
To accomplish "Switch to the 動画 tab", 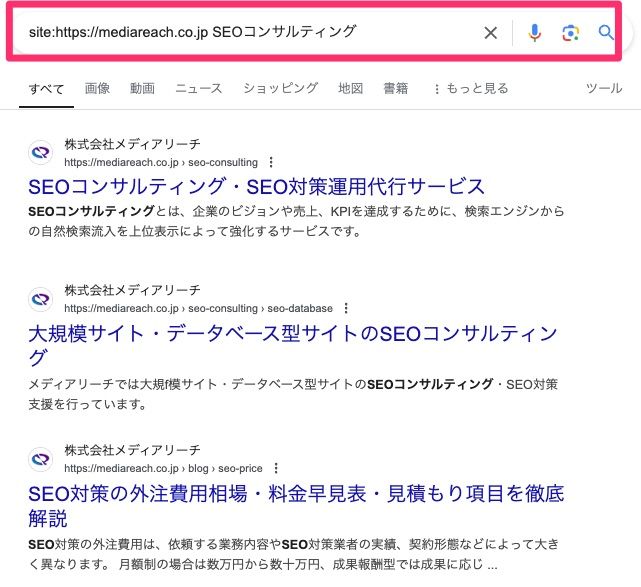I will pos(142,88).
